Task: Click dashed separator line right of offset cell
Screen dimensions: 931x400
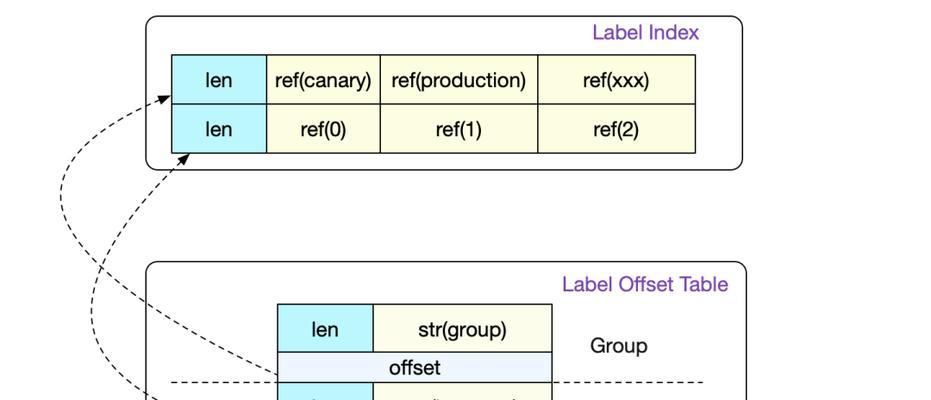Action: tap(628, 382)
